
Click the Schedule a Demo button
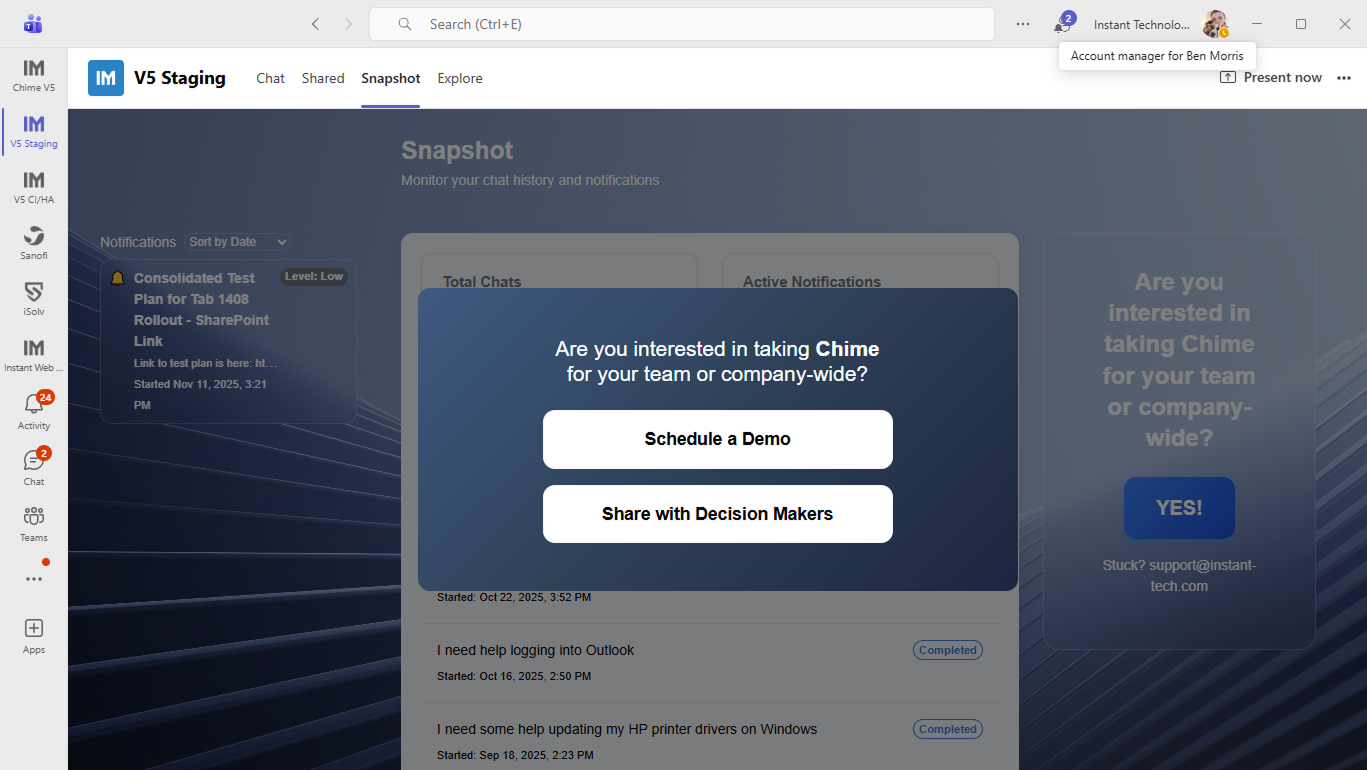[717, 439]
